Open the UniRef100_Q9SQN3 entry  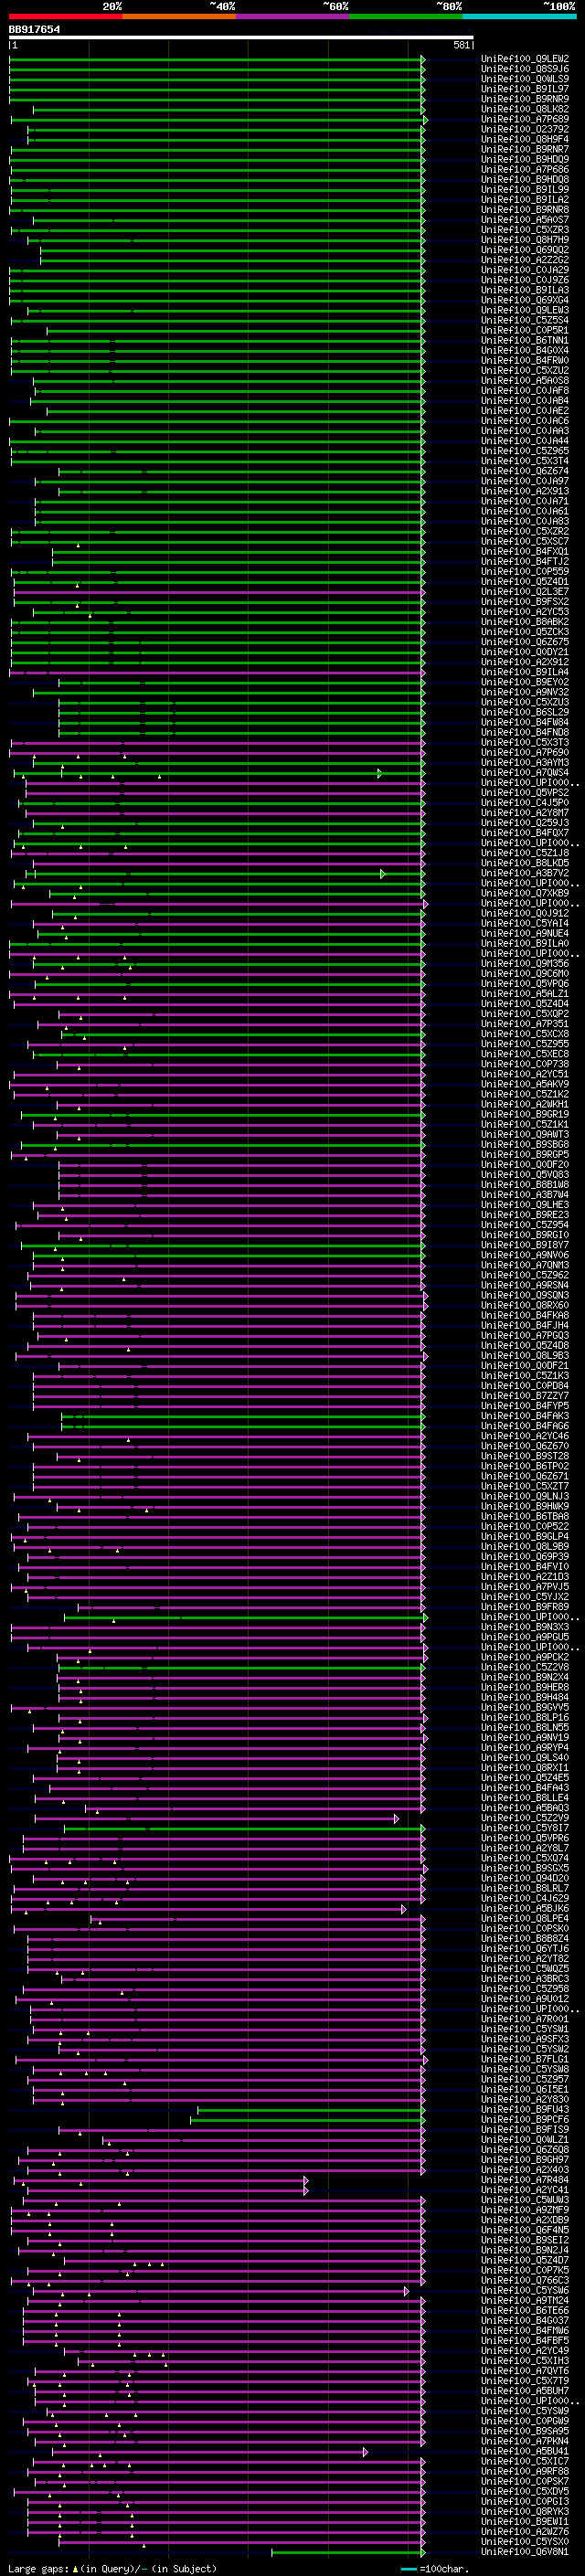pyautogui.click(x=525, y=1295)
